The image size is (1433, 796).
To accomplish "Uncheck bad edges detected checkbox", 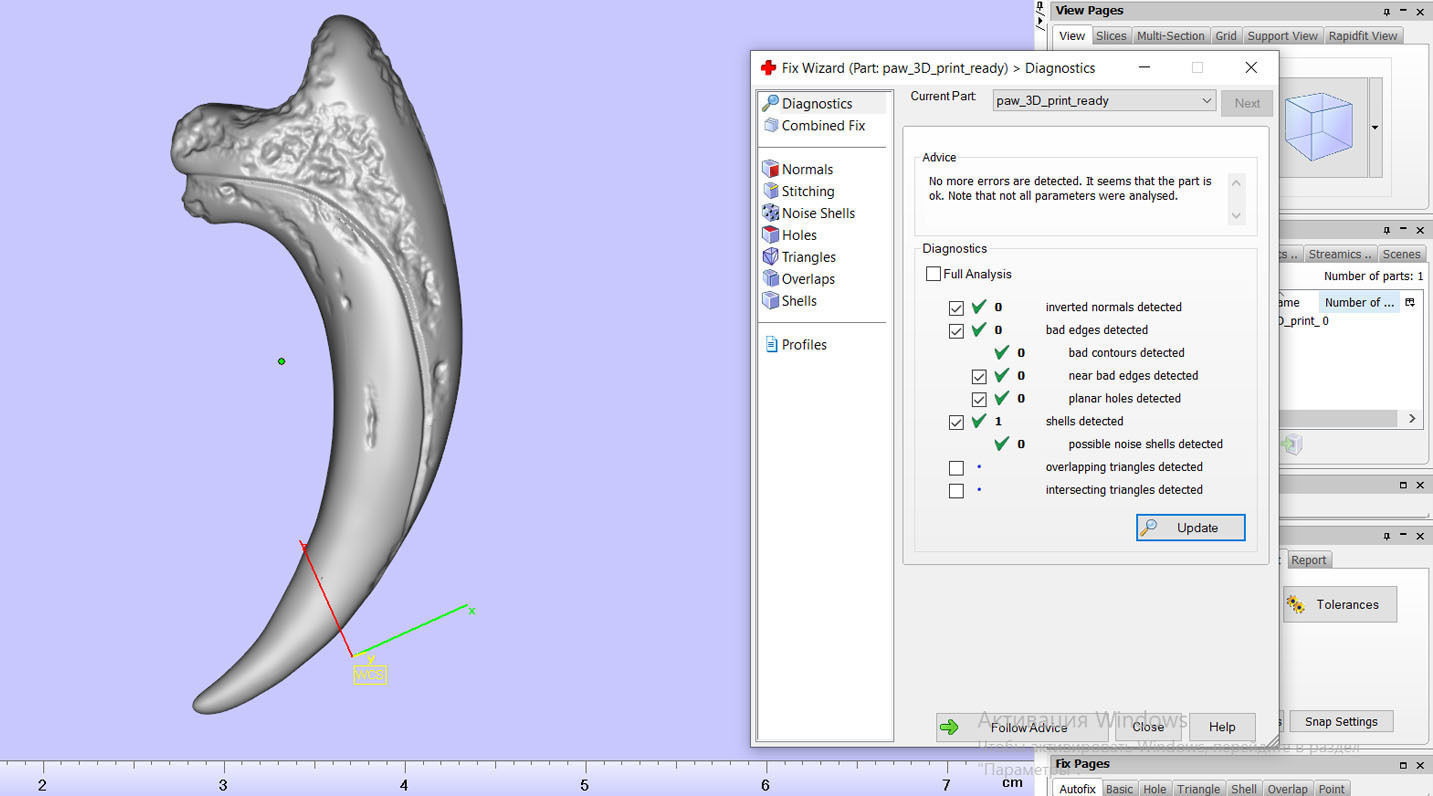I will pyautogui.click(x=956, y=331).
